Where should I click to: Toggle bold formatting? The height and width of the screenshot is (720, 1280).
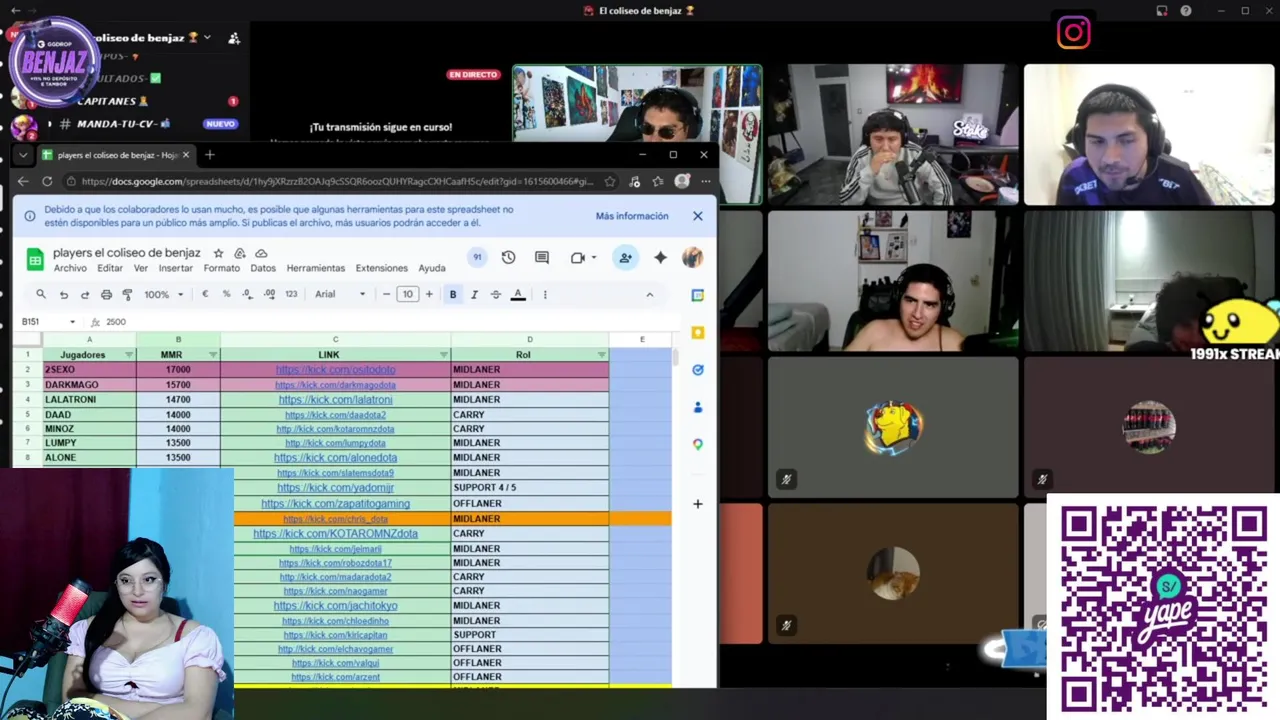(453, 294)
